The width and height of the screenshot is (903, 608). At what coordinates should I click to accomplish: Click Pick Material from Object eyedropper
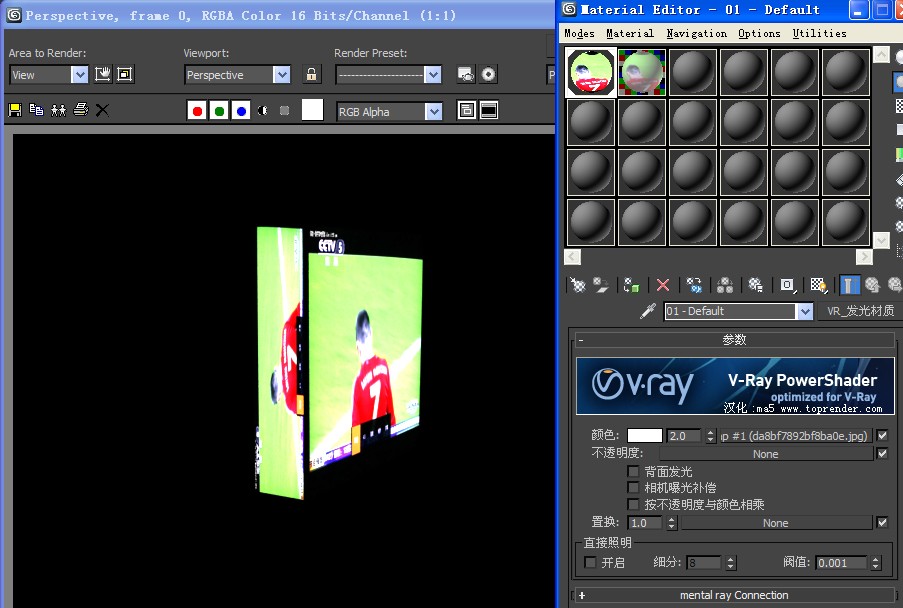648,311
